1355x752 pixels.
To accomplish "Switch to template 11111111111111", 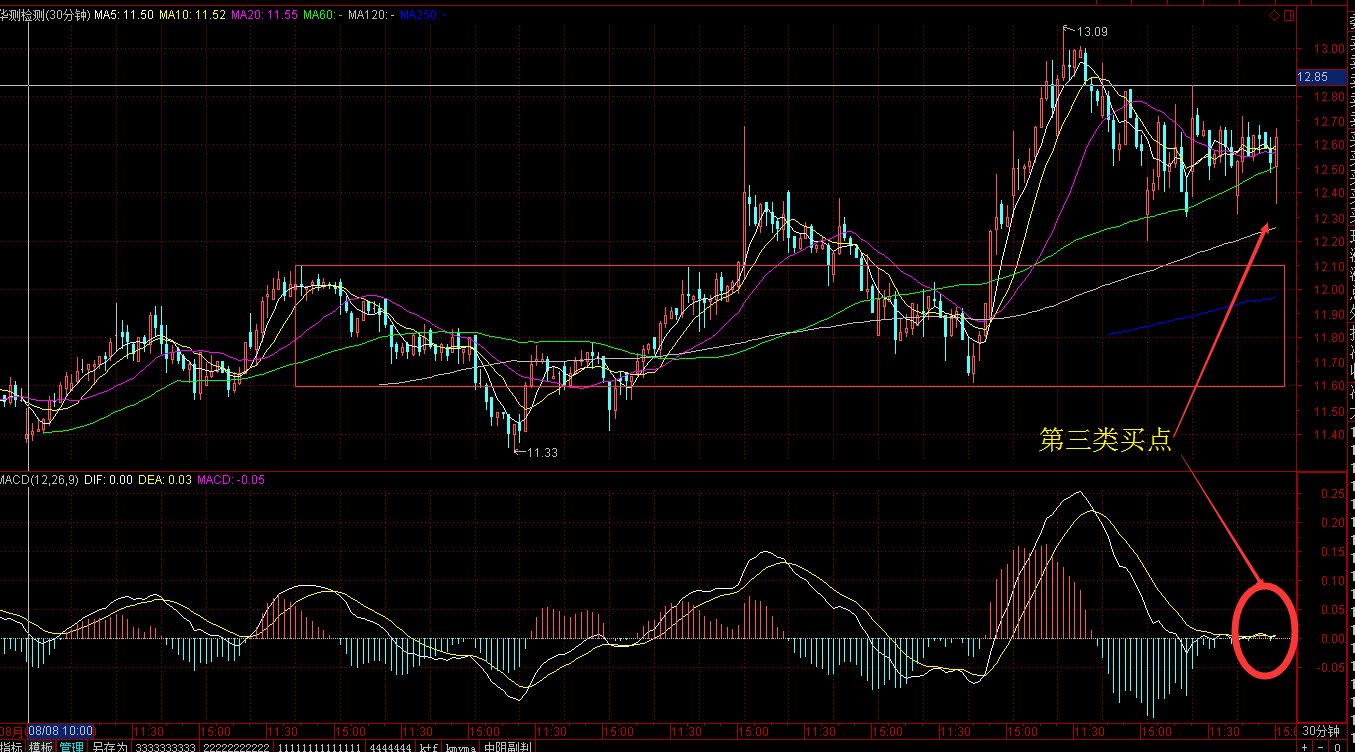I will pyautogui.click(x=320, y=746).
